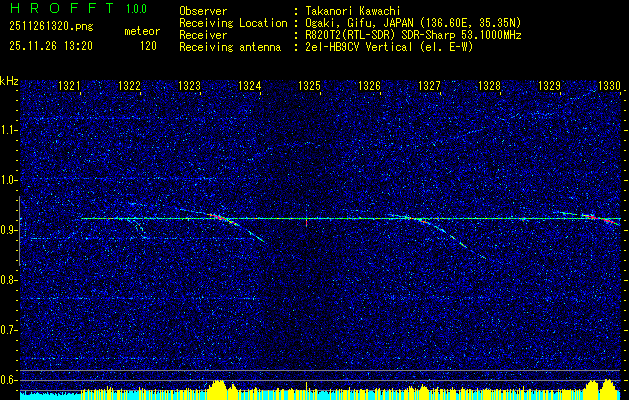This screenshot has width=629, height=400.
Task: Click the Receiving Location field label
Action: coord(233,23)
